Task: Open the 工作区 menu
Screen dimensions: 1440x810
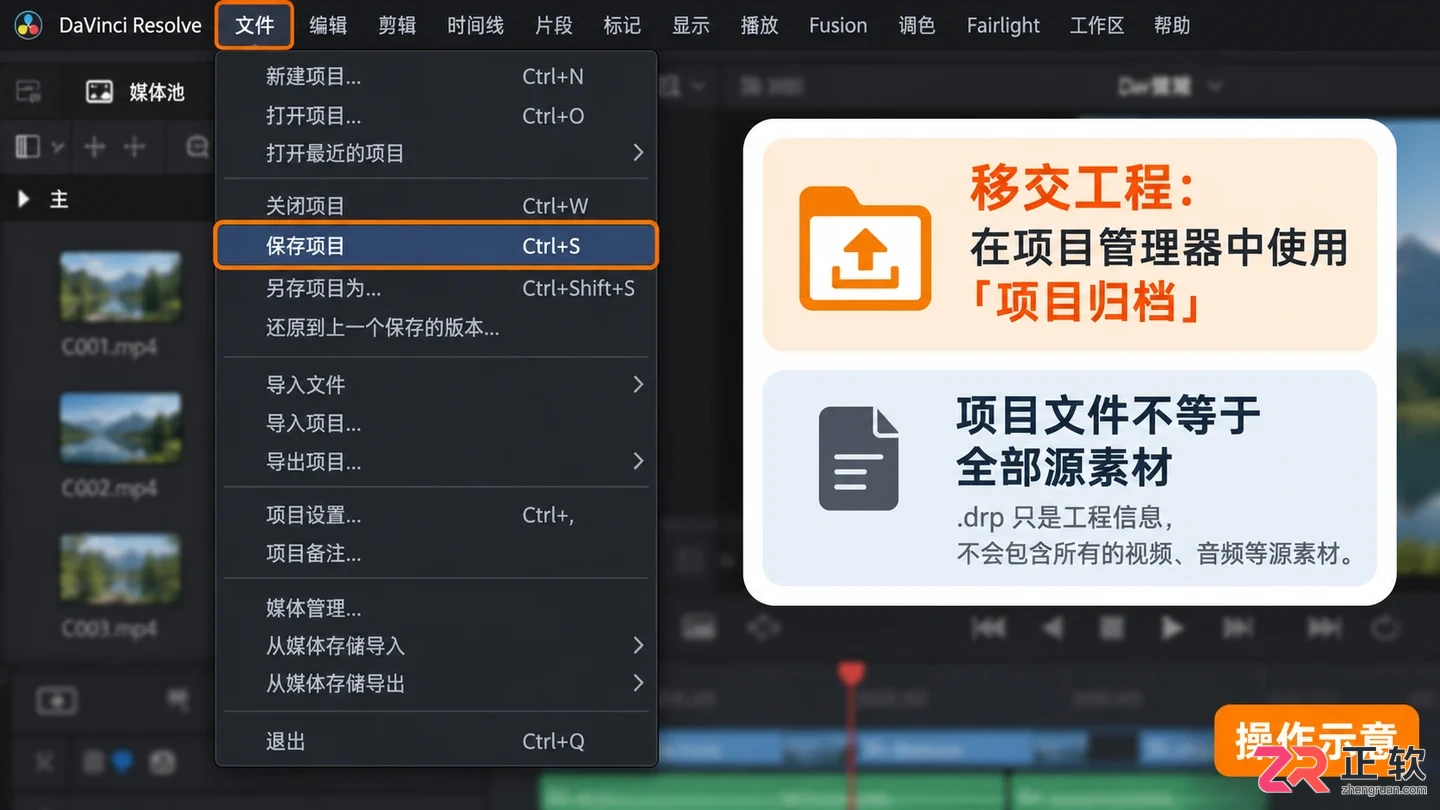Action: [1097, 25]
